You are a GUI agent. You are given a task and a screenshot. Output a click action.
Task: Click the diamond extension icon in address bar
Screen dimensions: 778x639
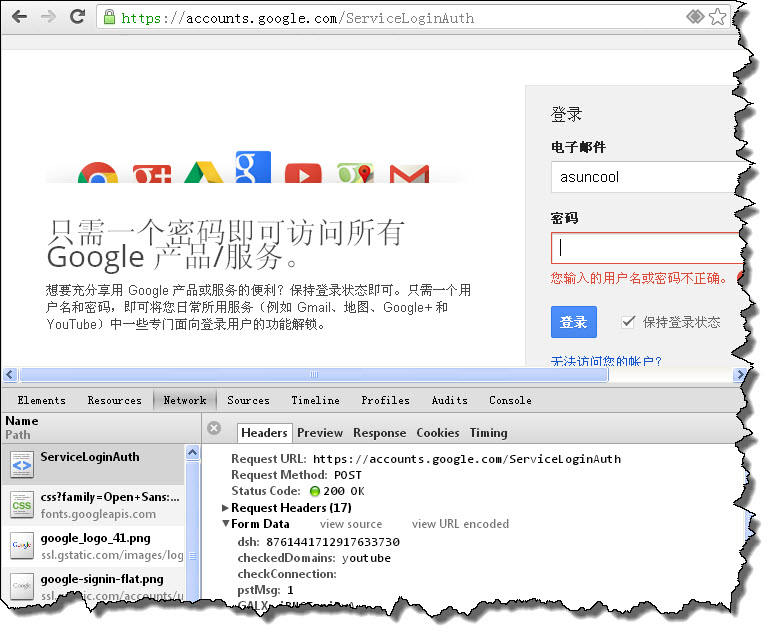pyautogui.click(x=695, y=17)
